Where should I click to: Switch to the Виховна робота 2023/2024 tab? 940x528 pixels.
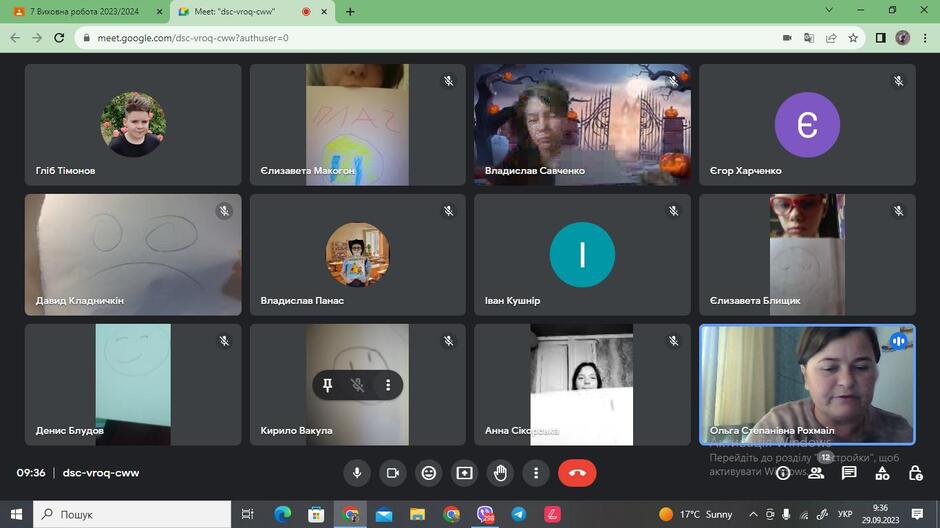(x=86, y=11)
